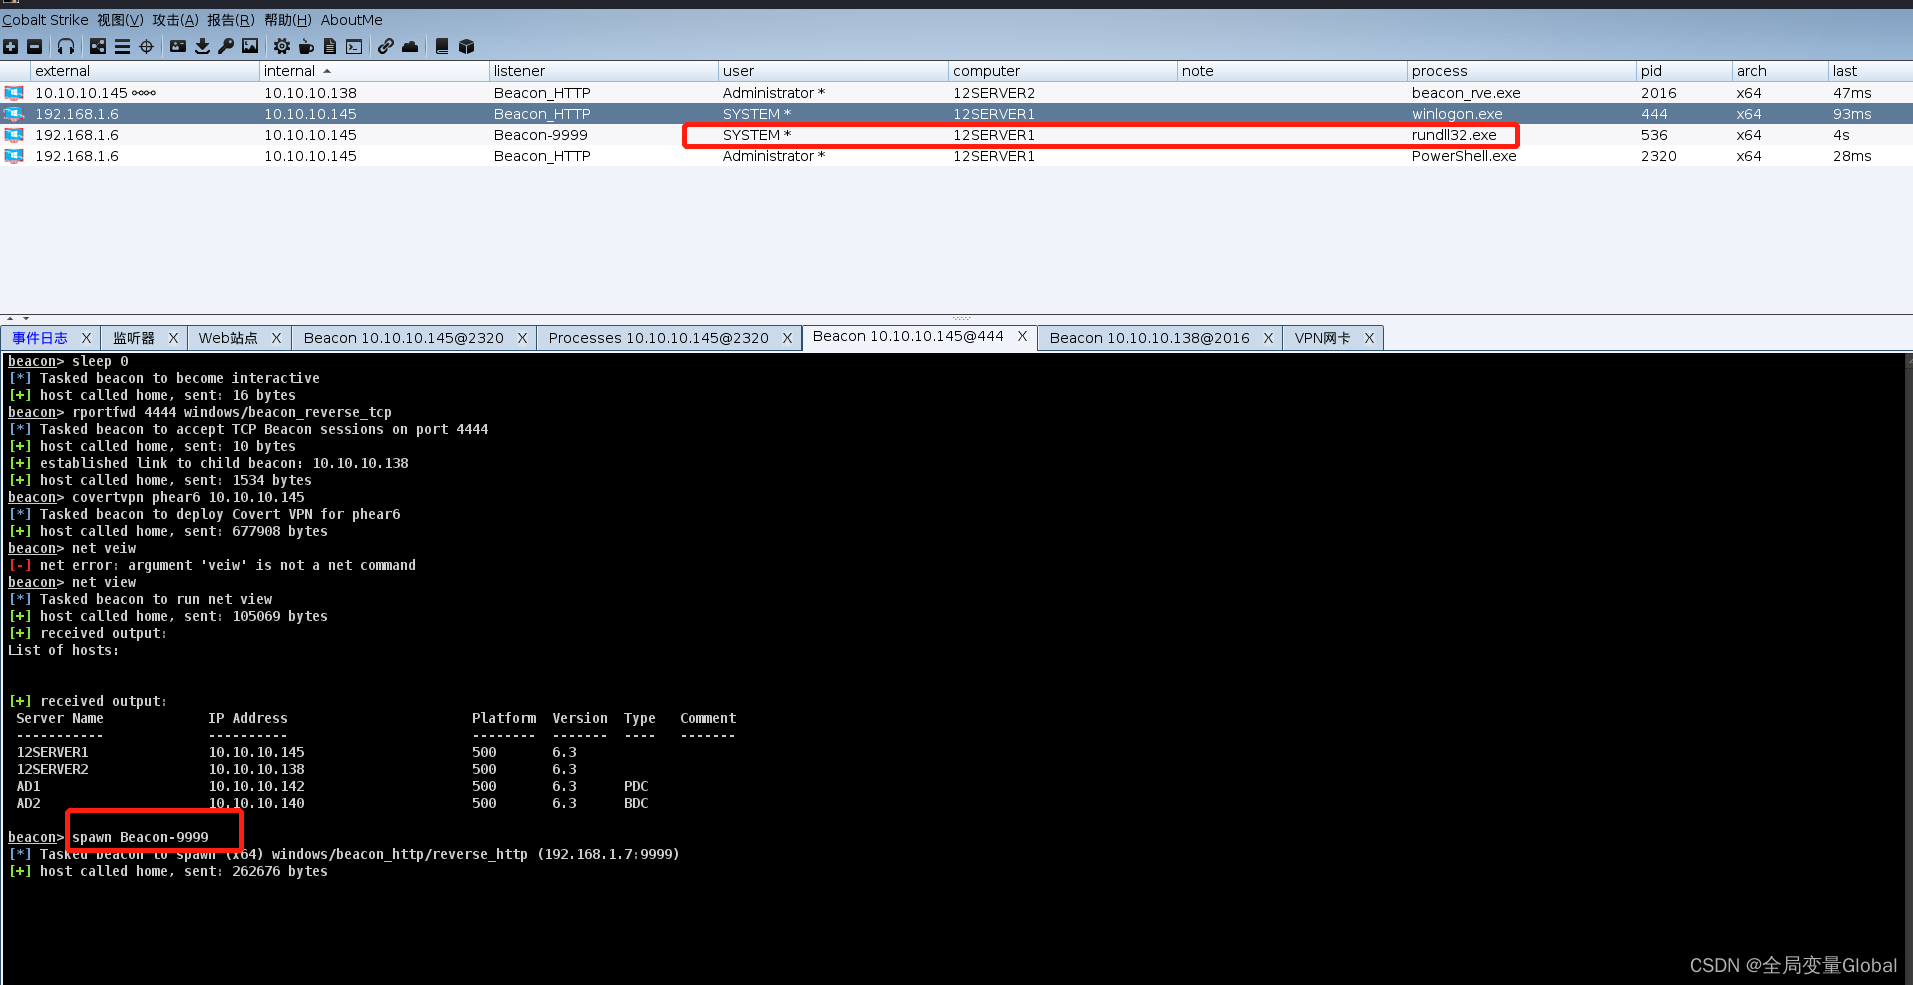Click the connect to team server plus icon
This screenshot has height=985, width=1913.
(11, 46)
